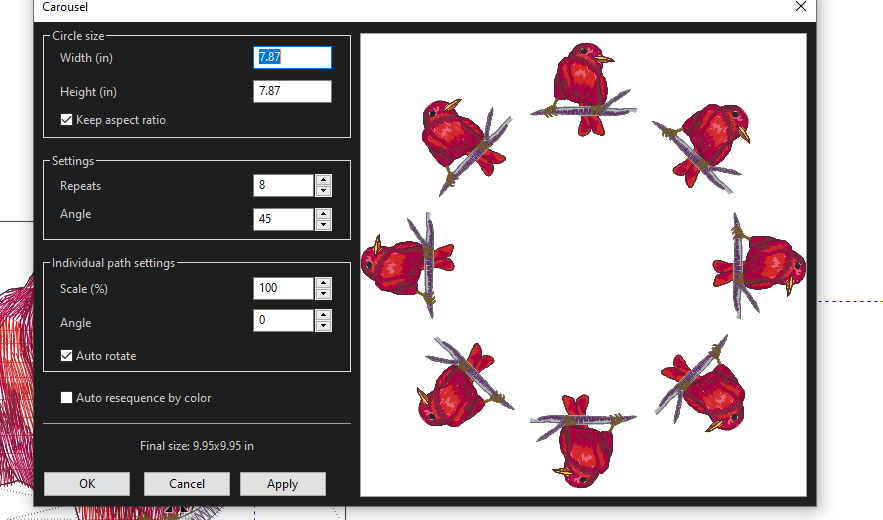This screenshot has width=883, height=520.
Task: Click the Keep aspect ratio label
Action: 121,119
